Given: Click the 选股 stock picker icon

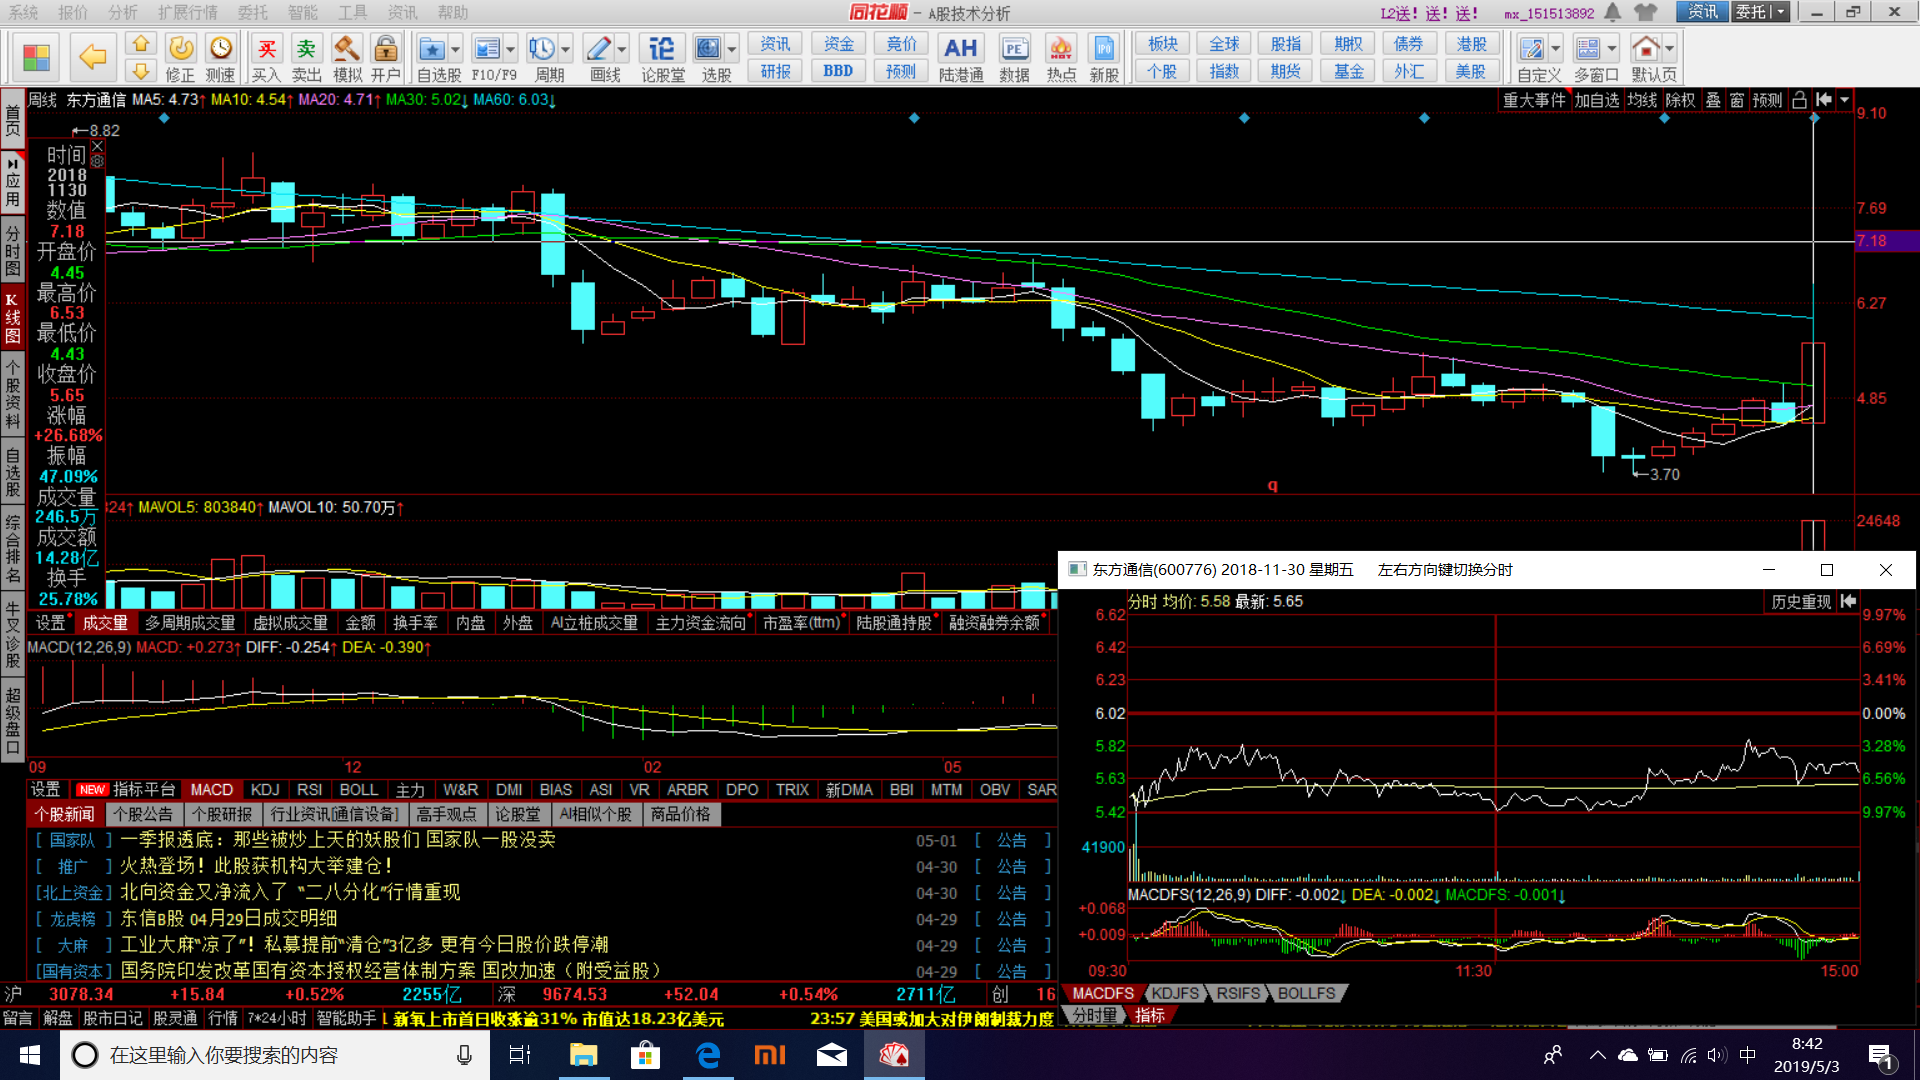Looking at the screenshot, I should [708, 49].
